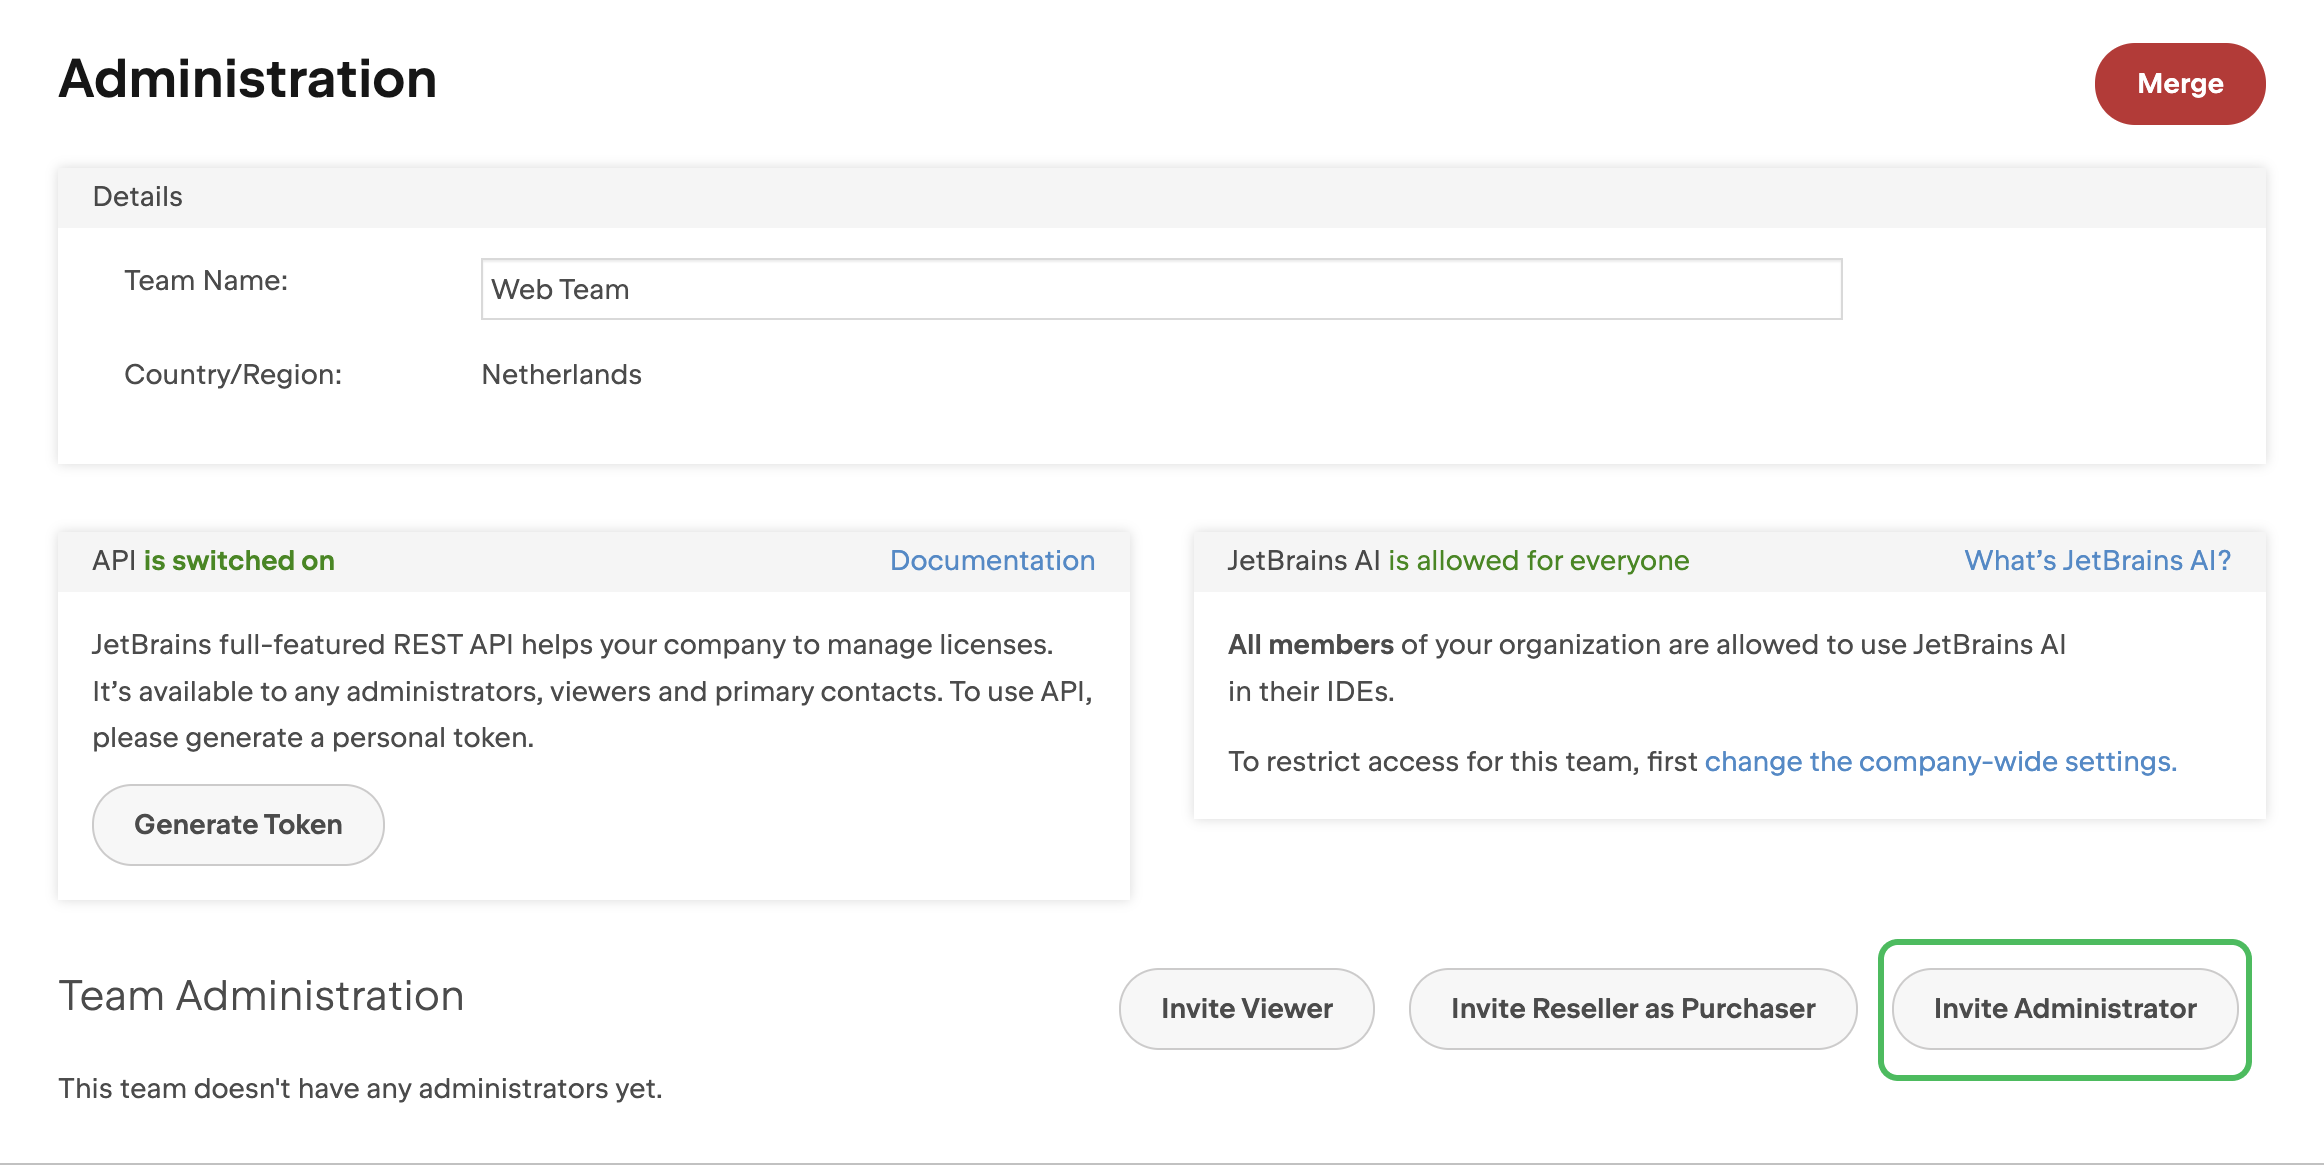Click the Country/Region label
The image size is (2324, 1165).
(x=234, y=374)
